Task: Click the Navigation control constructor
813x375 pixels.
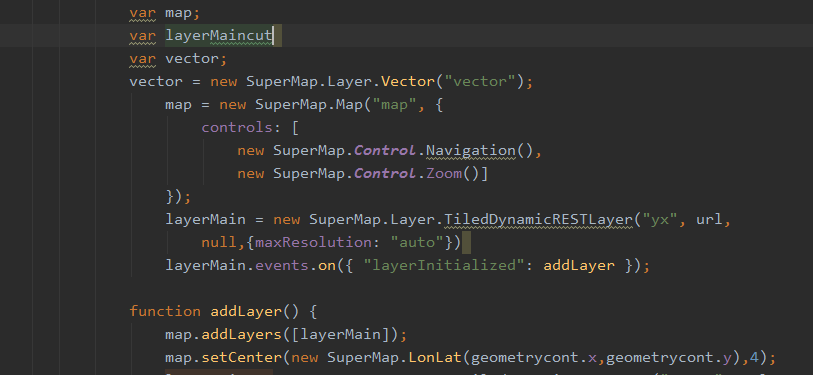Action: (x=471, y=151)
